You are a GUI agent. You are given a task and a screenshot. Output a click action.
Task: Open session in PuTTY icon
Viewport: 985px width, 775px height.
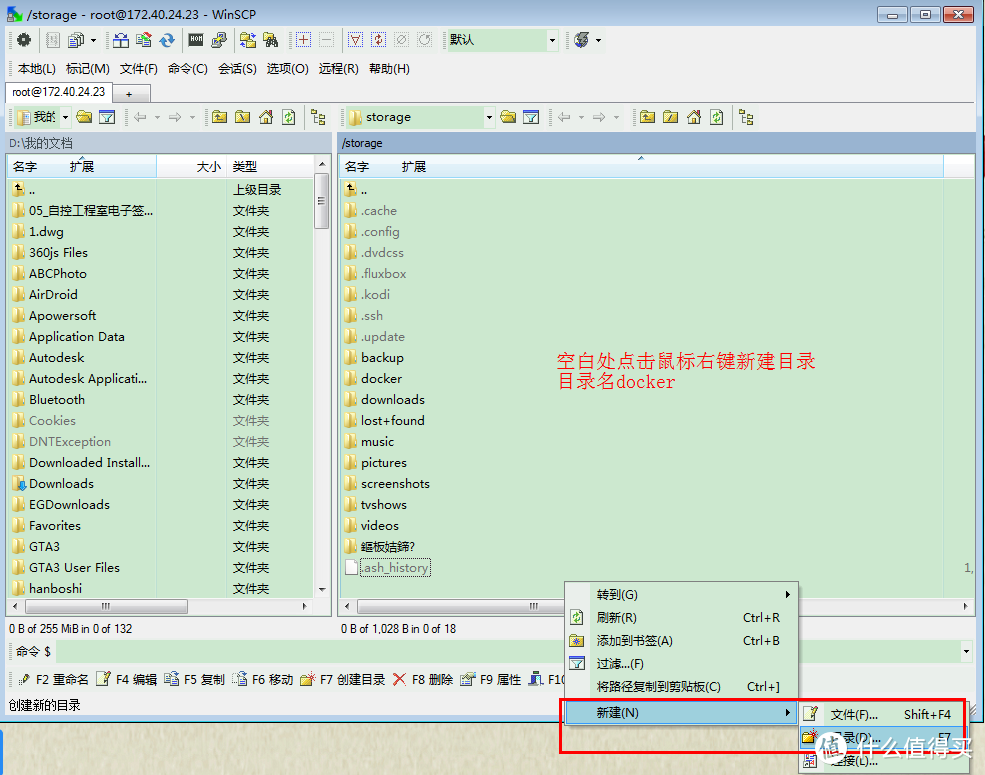(219, 41)
